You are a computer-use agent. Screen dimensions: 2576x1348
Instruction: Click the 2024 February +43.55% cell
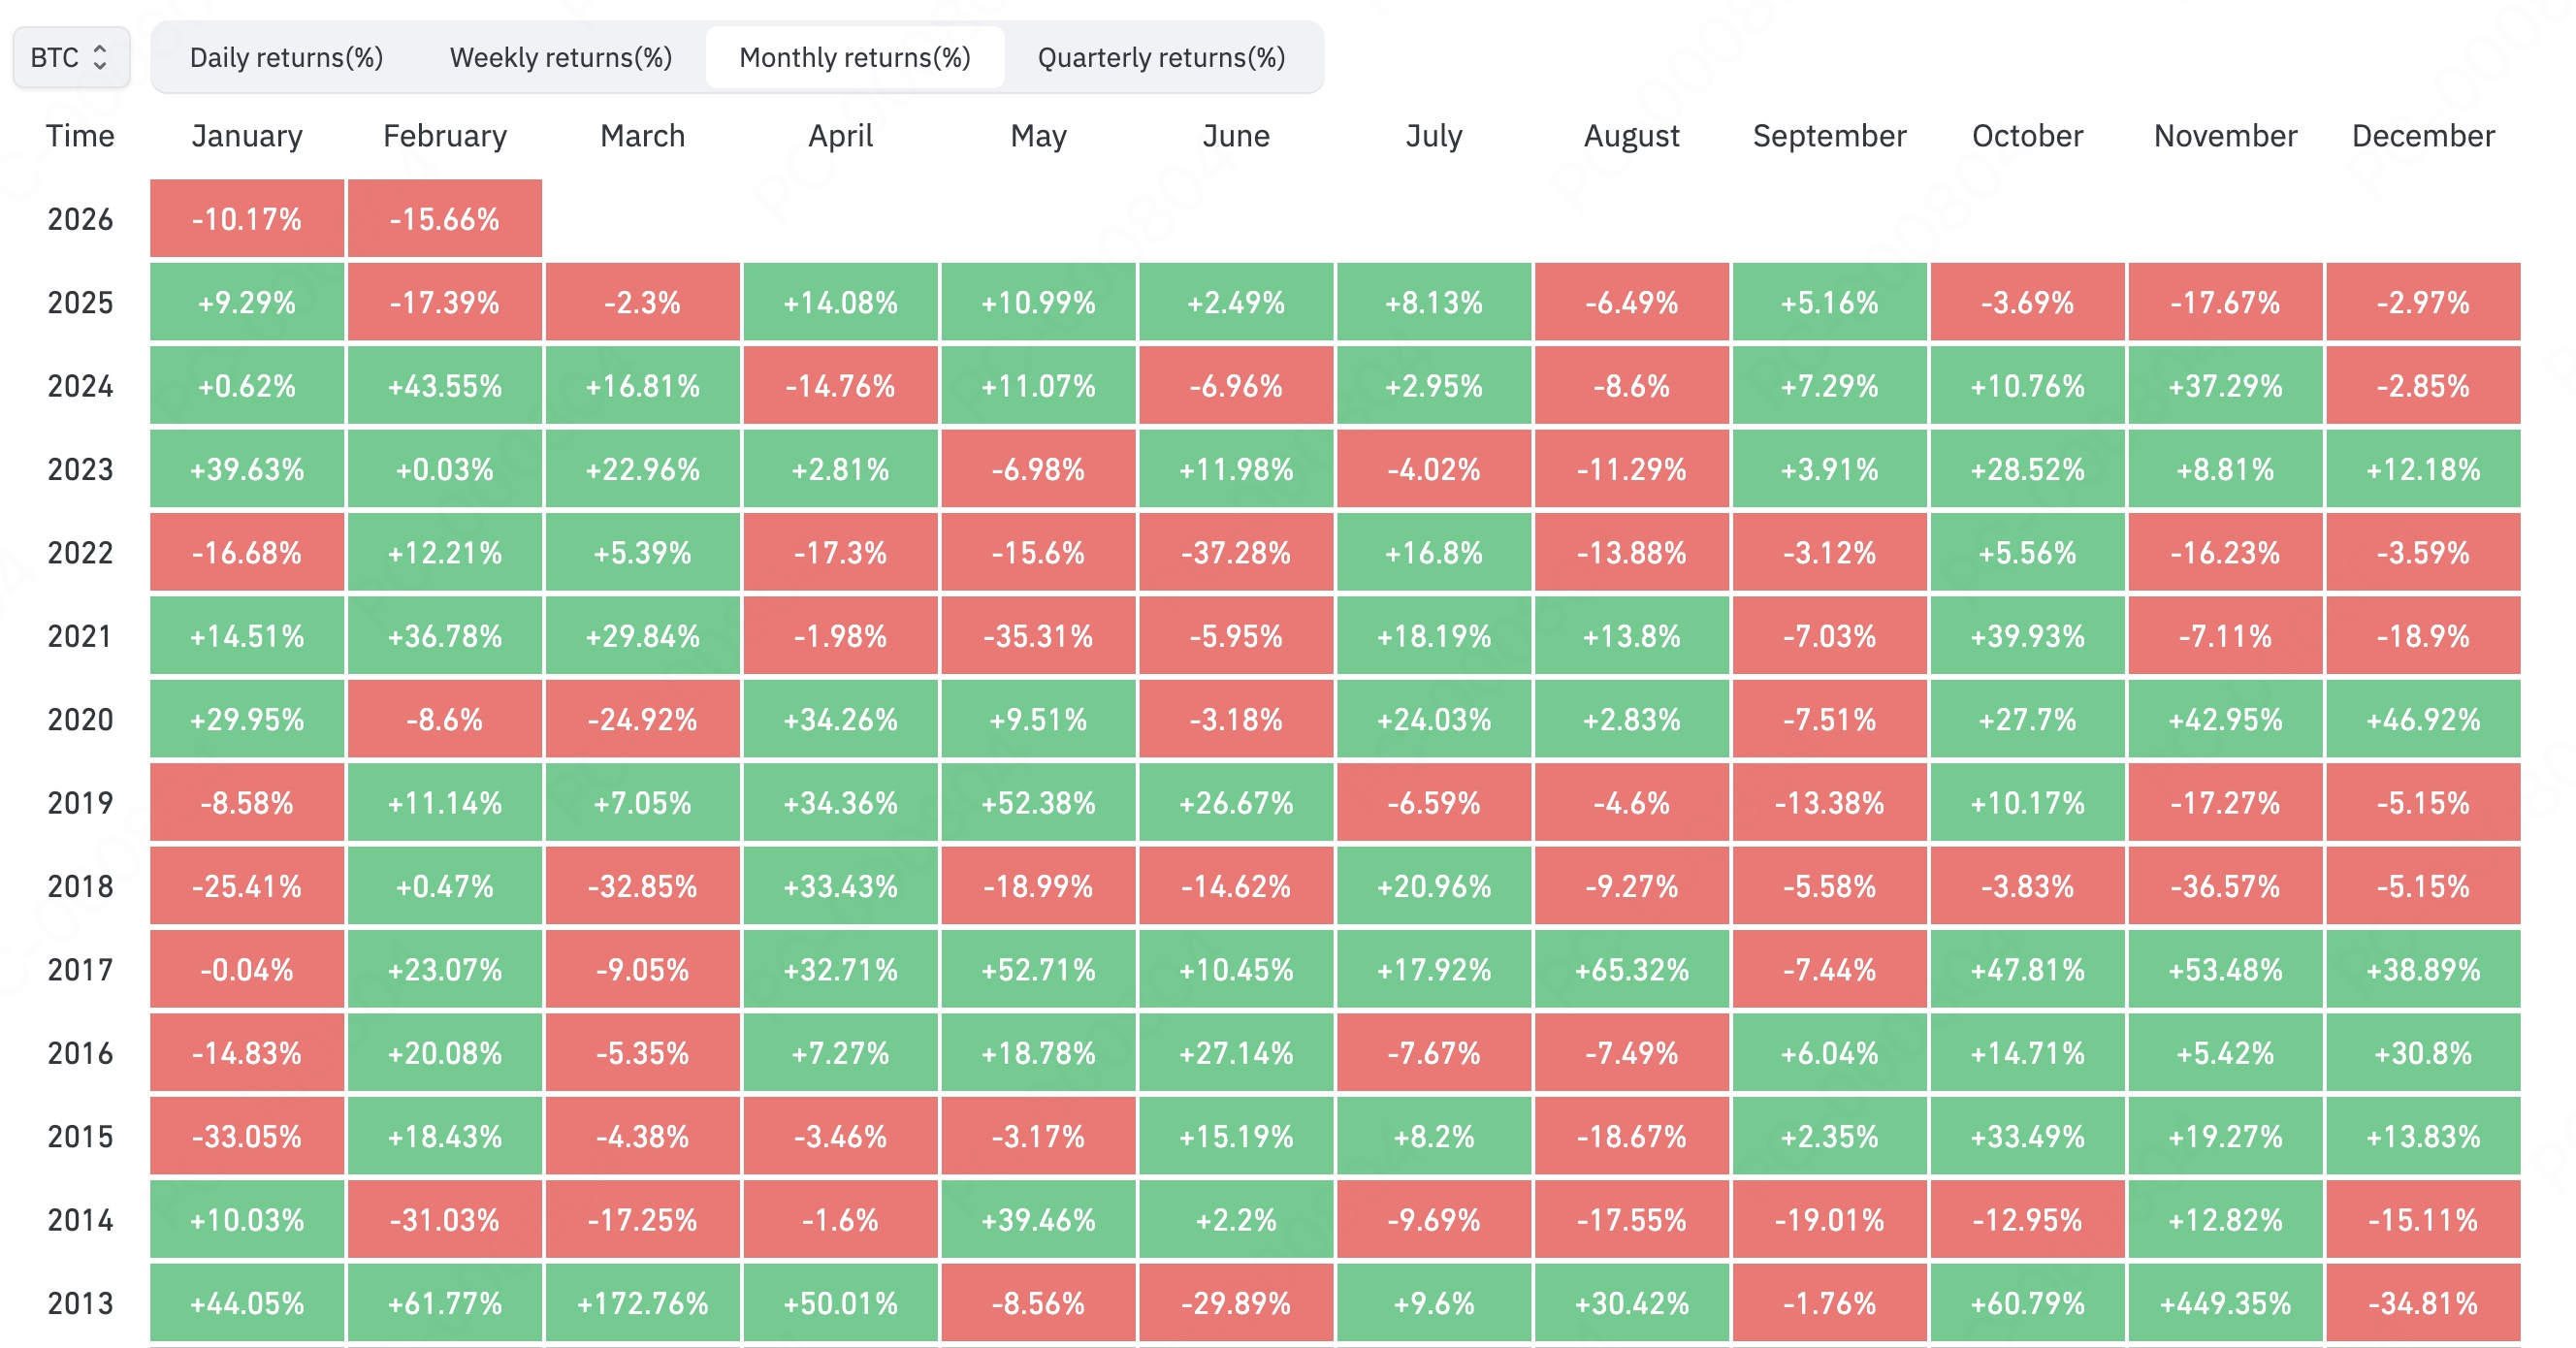(445, 386)
